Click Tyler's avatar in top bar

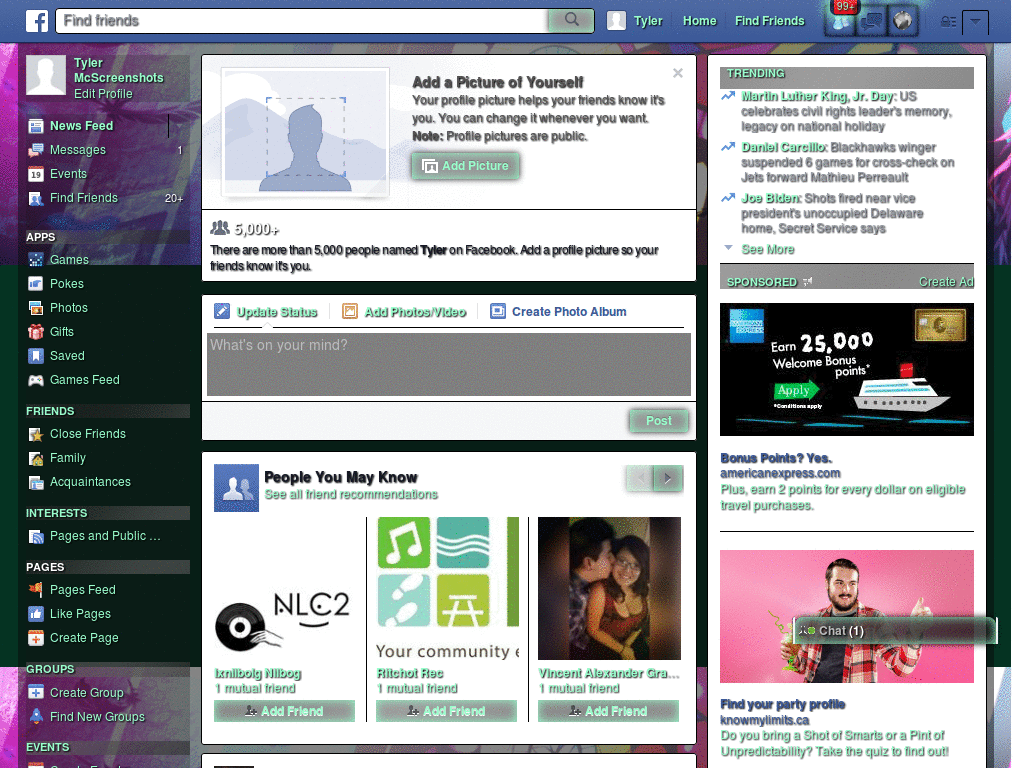616,21
